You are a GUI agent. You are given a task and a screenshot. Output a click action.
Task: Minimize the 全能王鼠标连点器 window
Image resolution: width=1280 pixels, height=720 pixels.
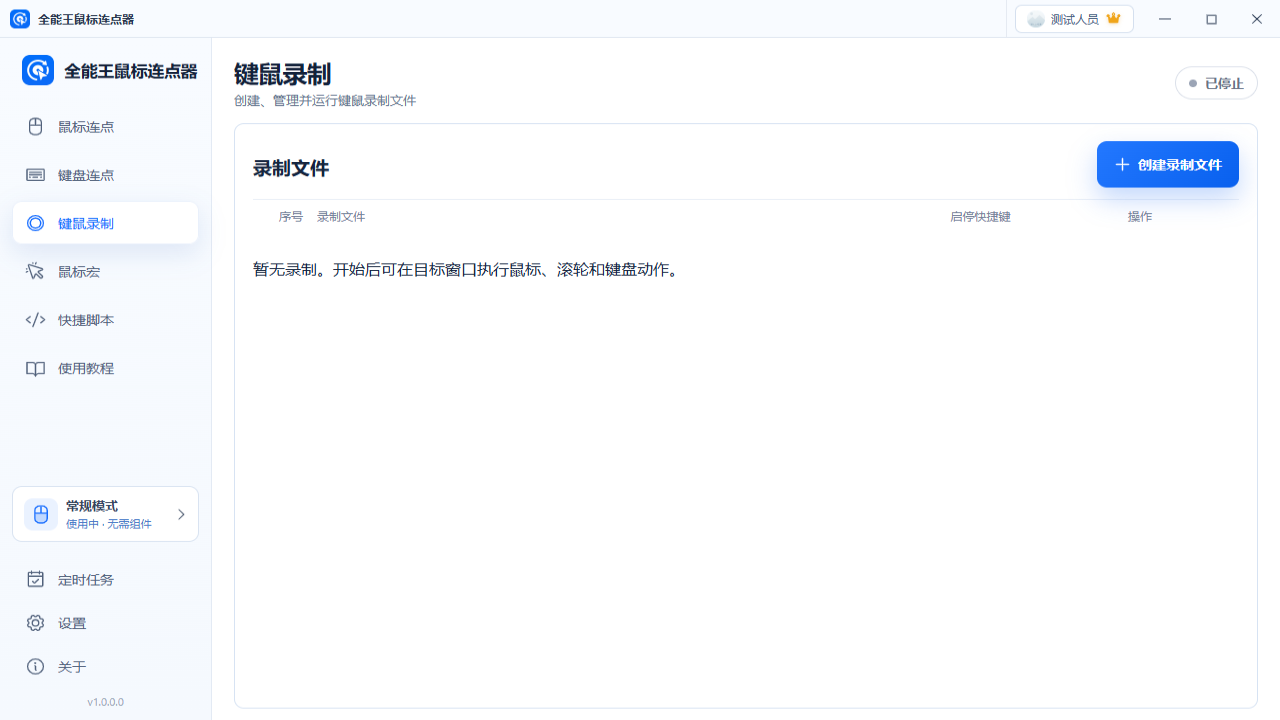tap(1166, 19)
